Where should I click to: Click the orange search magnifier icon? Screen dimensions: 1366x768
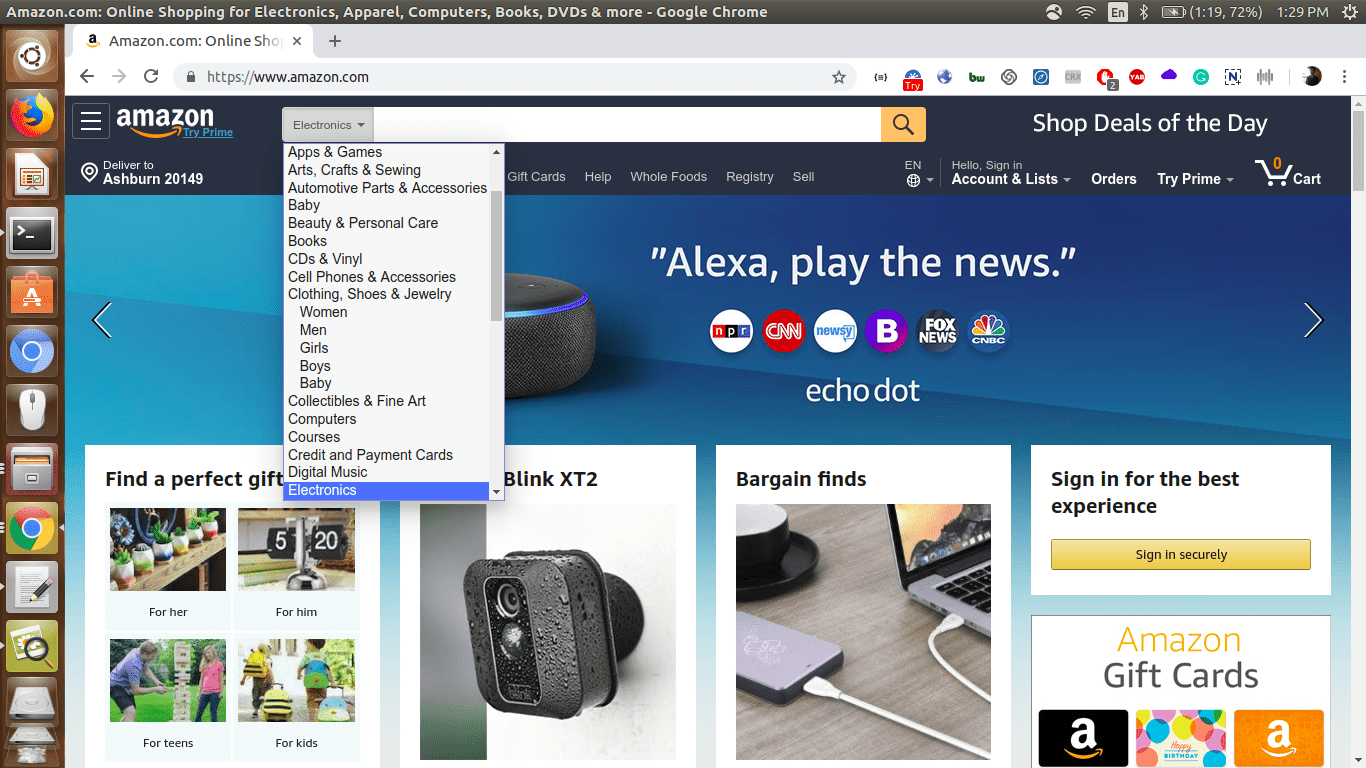pos(902,124)
